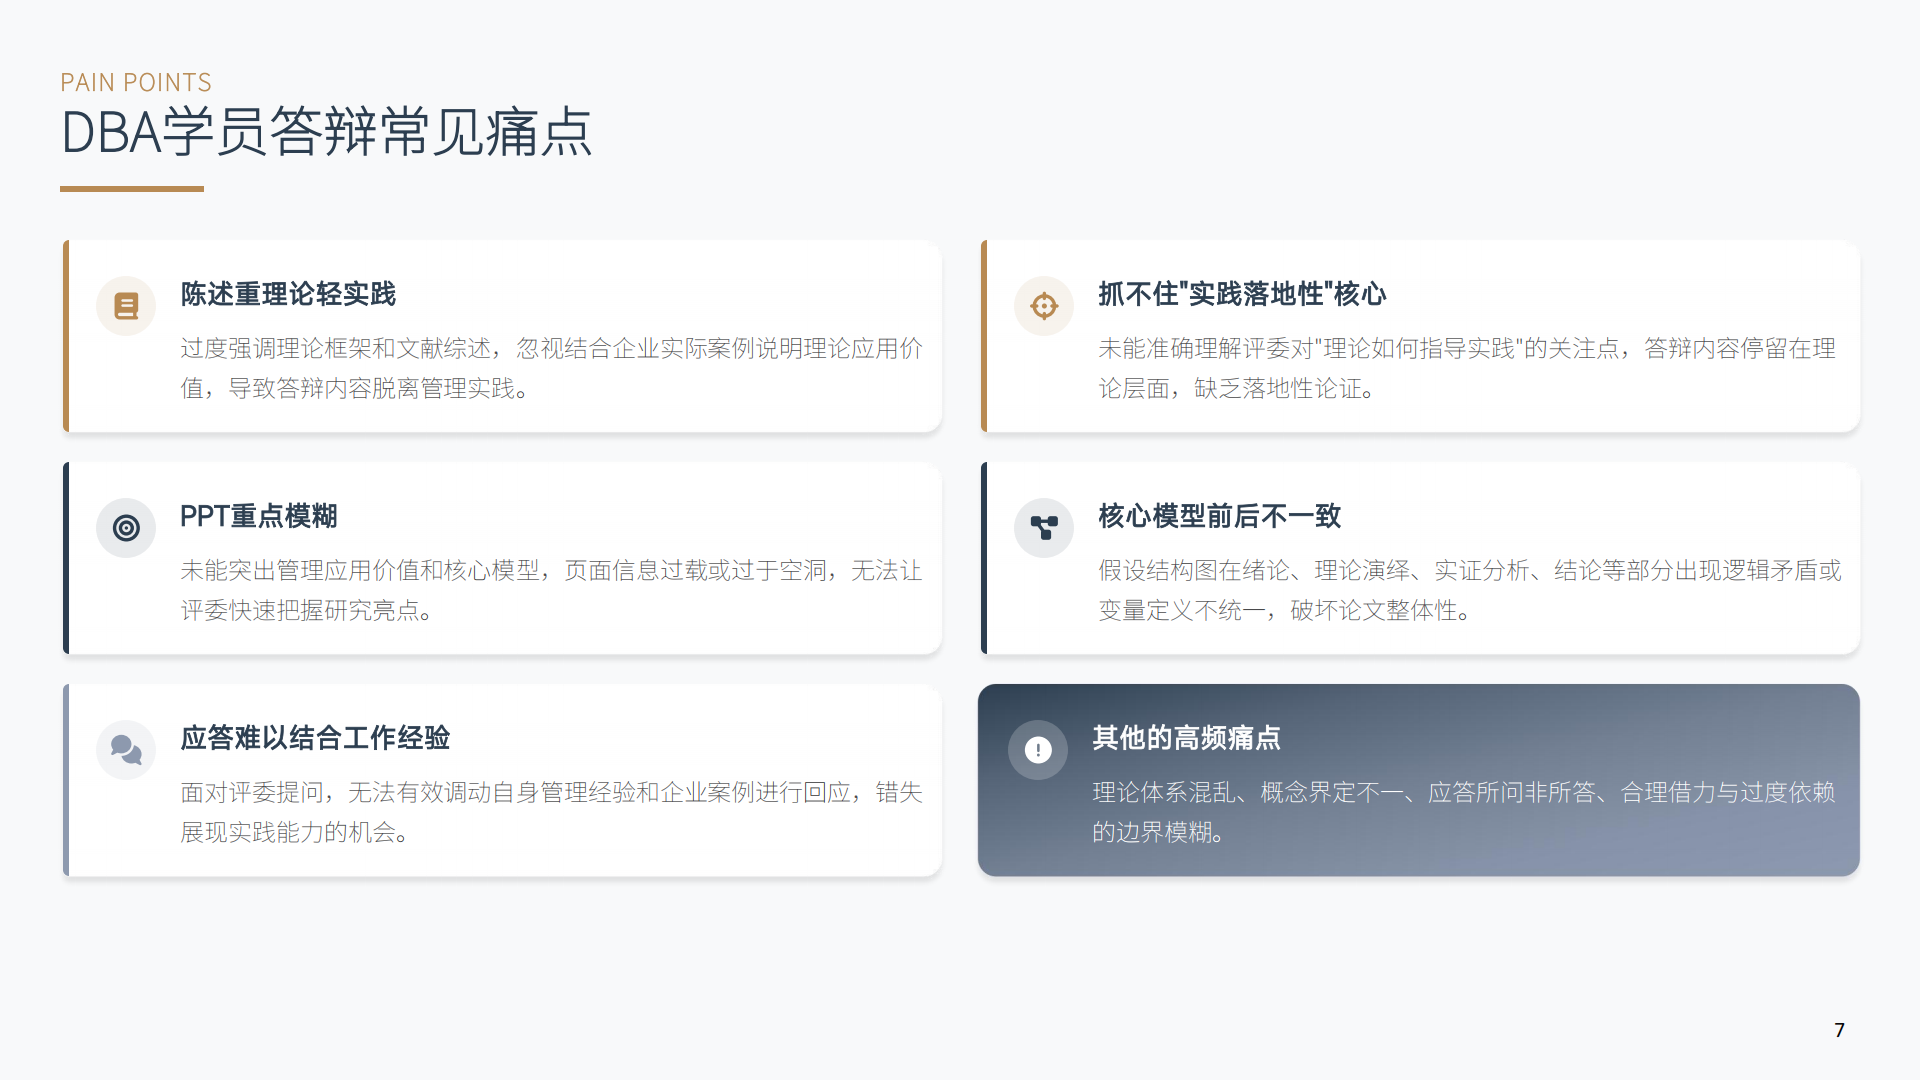Click the PPT重点模糊 card title
This screenshot has height=1080, width=1920.
259,516
